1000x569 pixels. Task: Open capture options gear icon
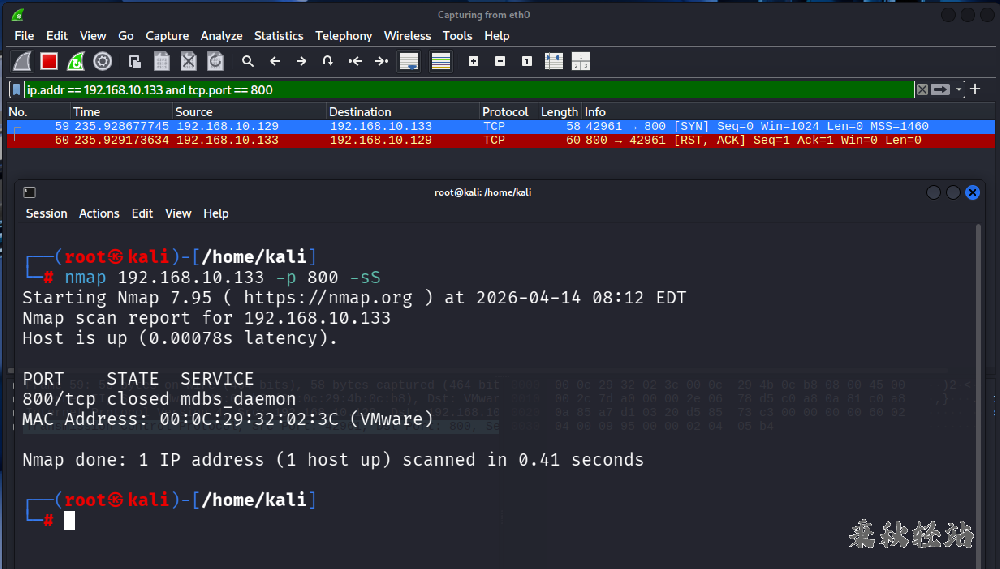pos(103,62)
